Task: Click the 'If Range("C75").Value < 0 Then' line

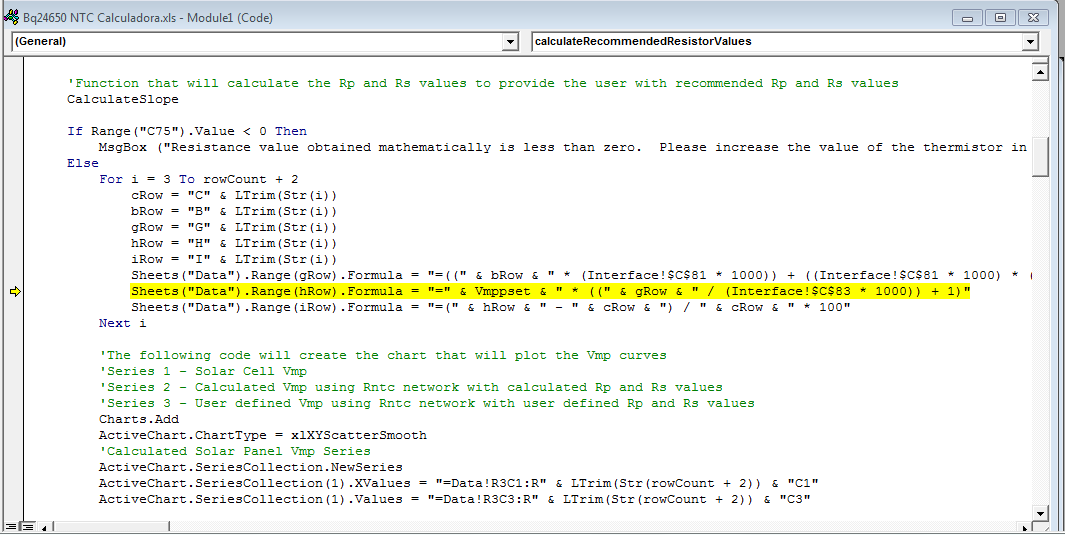Action: [187, 131]
